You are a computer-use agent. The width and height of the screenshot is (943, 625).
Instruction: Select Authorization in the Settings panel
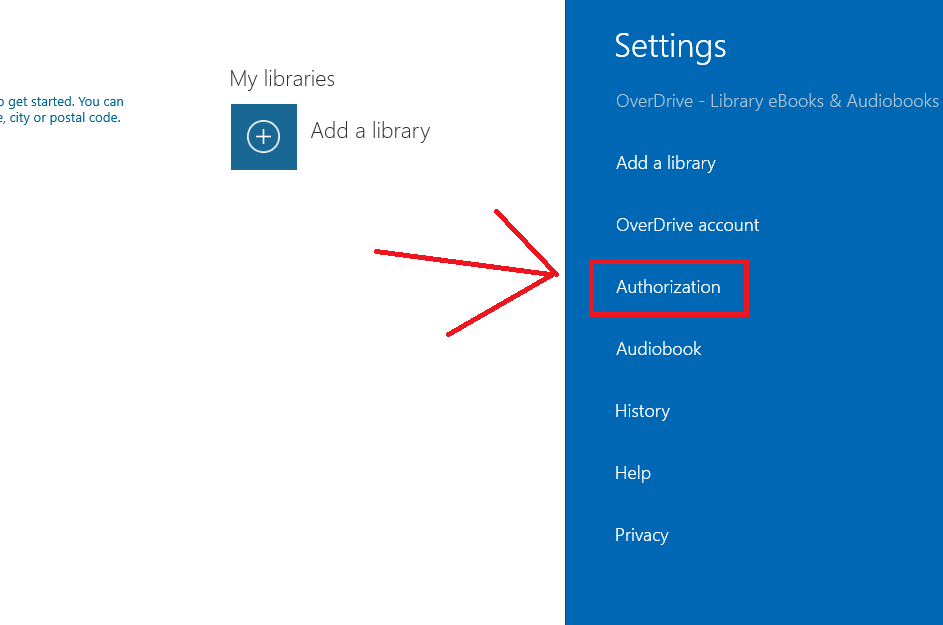pyautogui.click(x=668, y=287)
